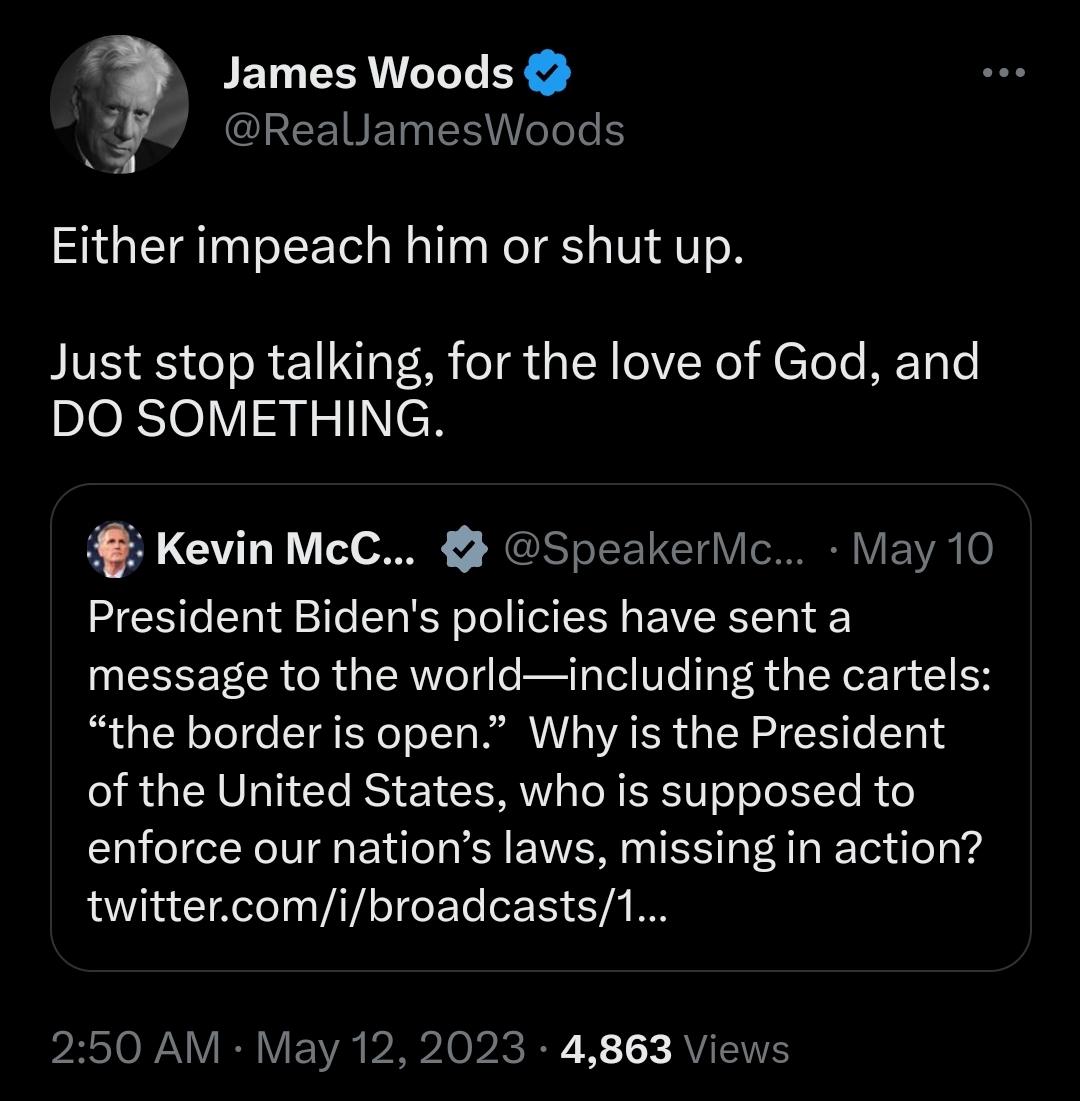Click the "Views" label
Image resolution: width=1080 pixels, height=1101 pixels.
click(737, 1049)
